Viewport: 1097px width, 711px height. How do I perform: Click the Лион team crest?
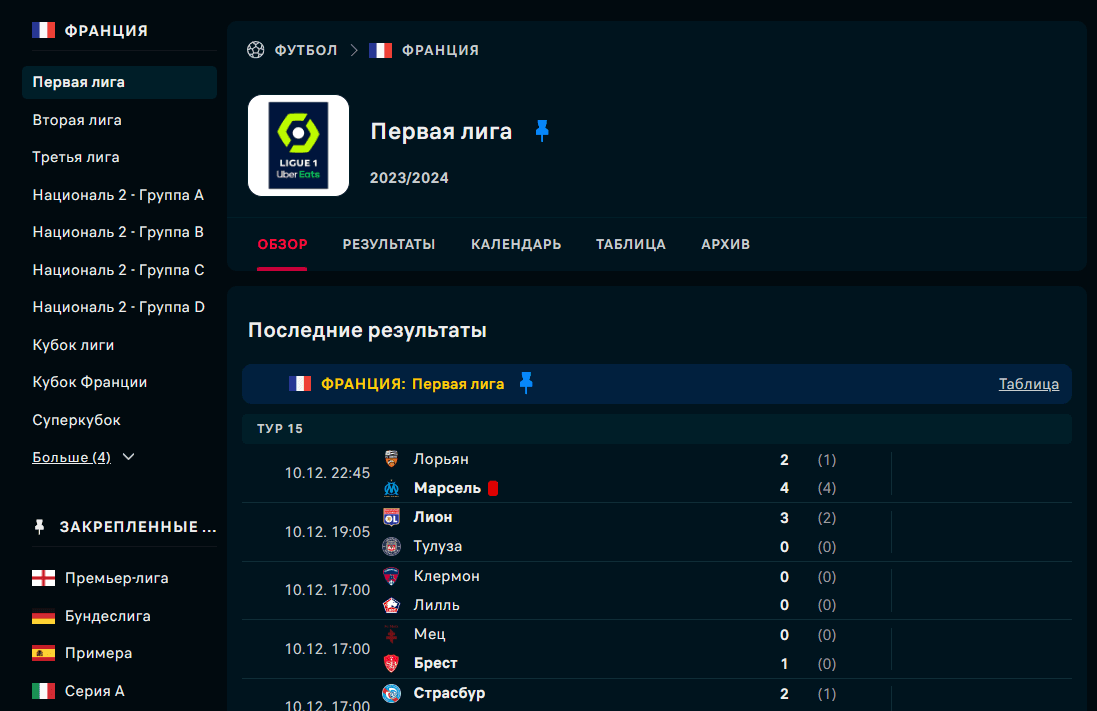click(392, 517)
